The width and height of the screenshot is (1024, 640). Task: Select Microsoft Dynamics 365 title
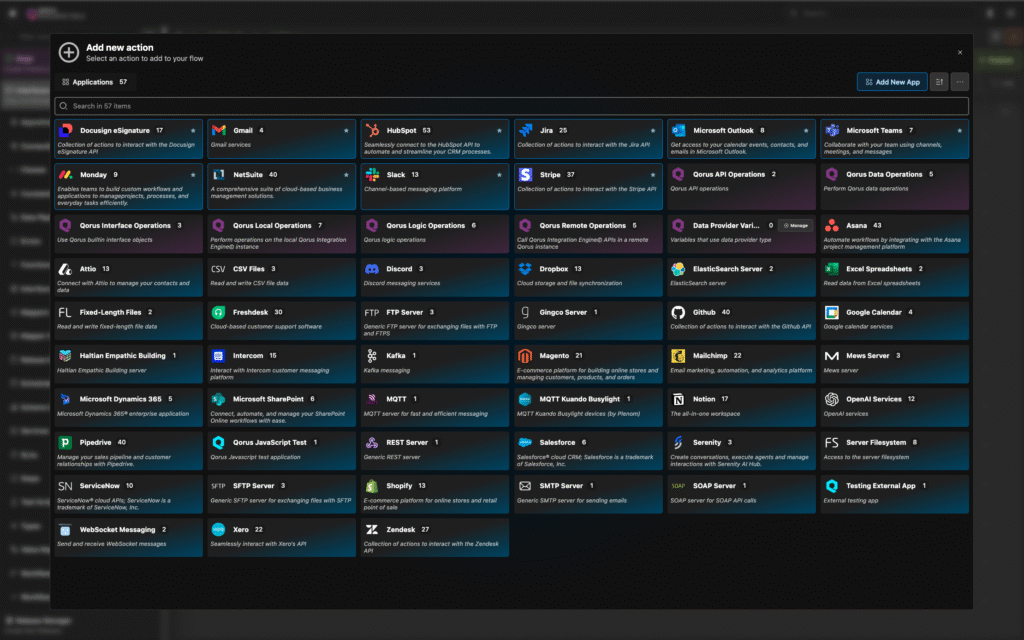(121, 399)
